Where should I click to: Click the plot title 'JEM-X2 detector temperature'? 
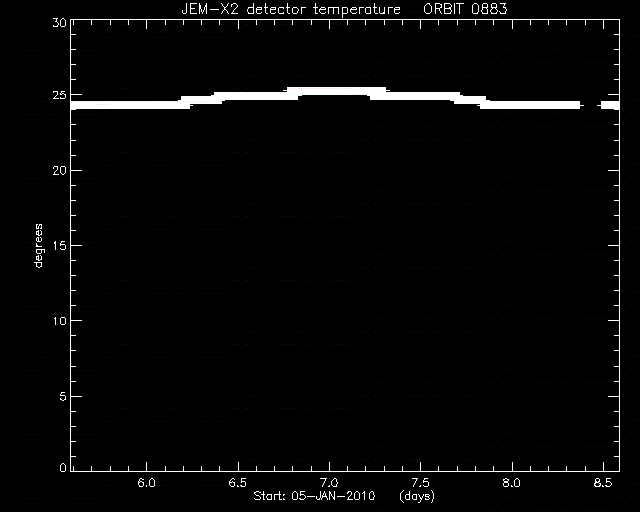(x=291, y=9)
